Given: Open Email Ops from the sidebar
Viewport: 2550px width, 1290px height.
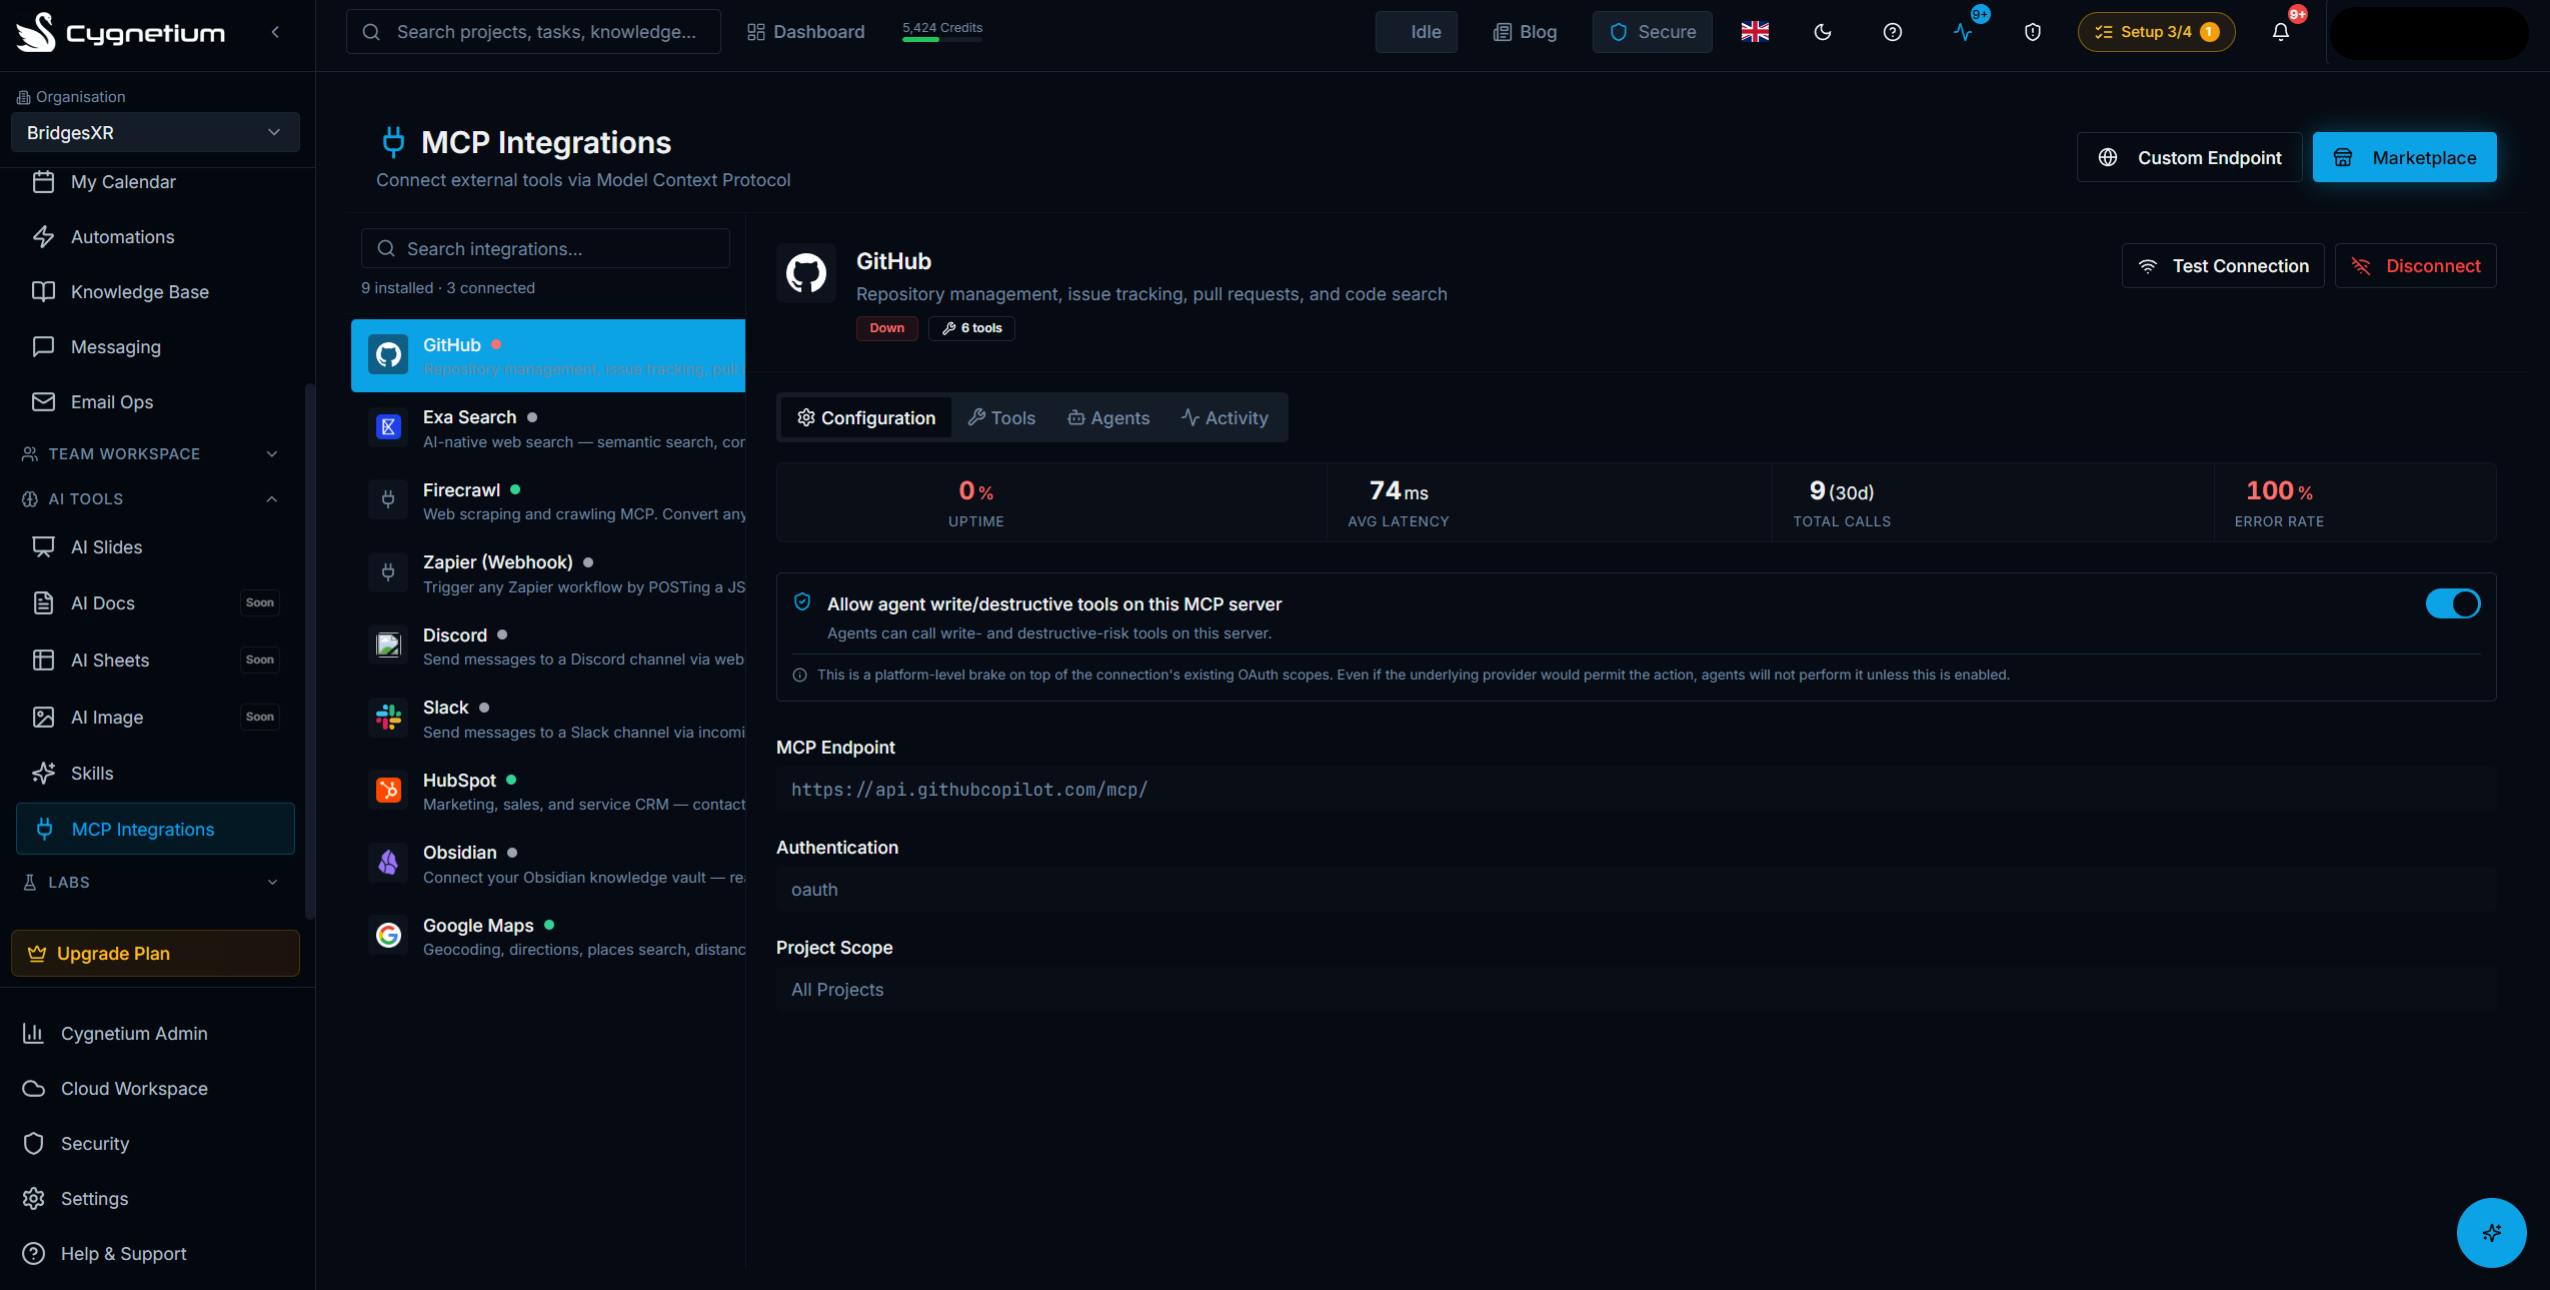Looking at the screenshot, I should 155,402.
